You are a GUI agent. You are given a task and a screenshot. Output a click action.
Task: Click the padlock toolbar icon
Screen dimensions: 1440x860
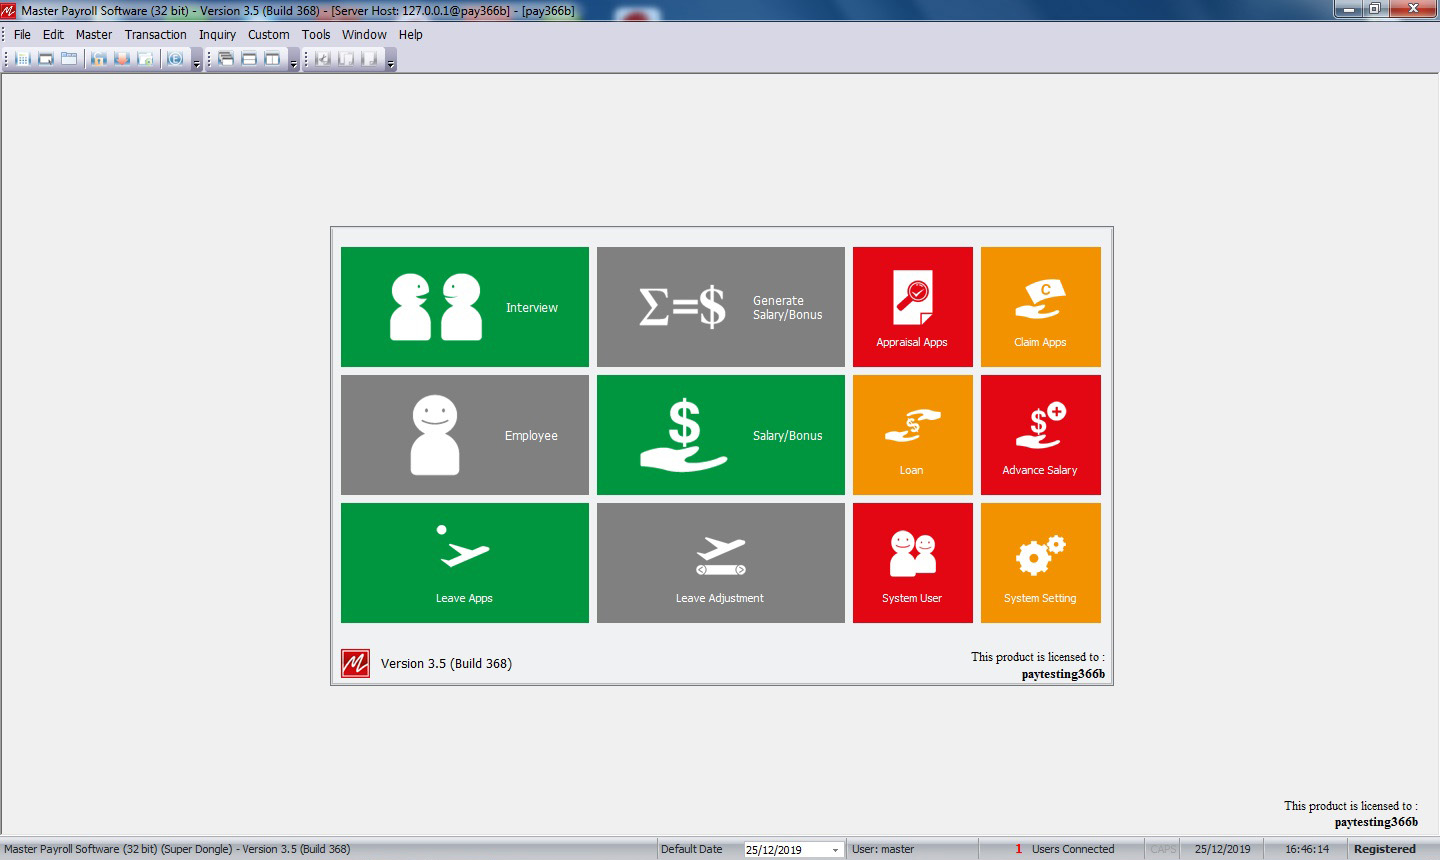click(99, 59)
